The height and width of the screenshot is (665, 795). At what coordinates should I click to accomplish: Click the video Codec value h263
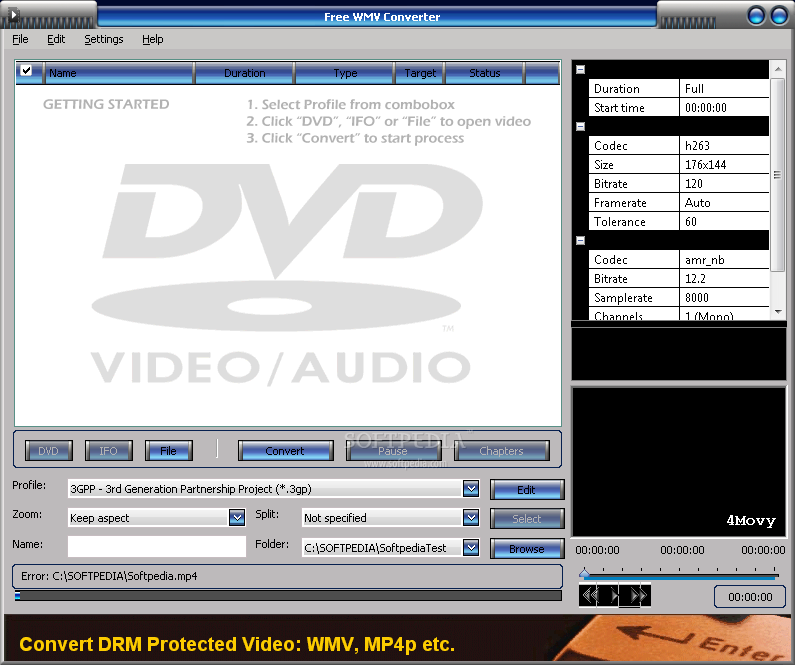(x=724, y=145)
